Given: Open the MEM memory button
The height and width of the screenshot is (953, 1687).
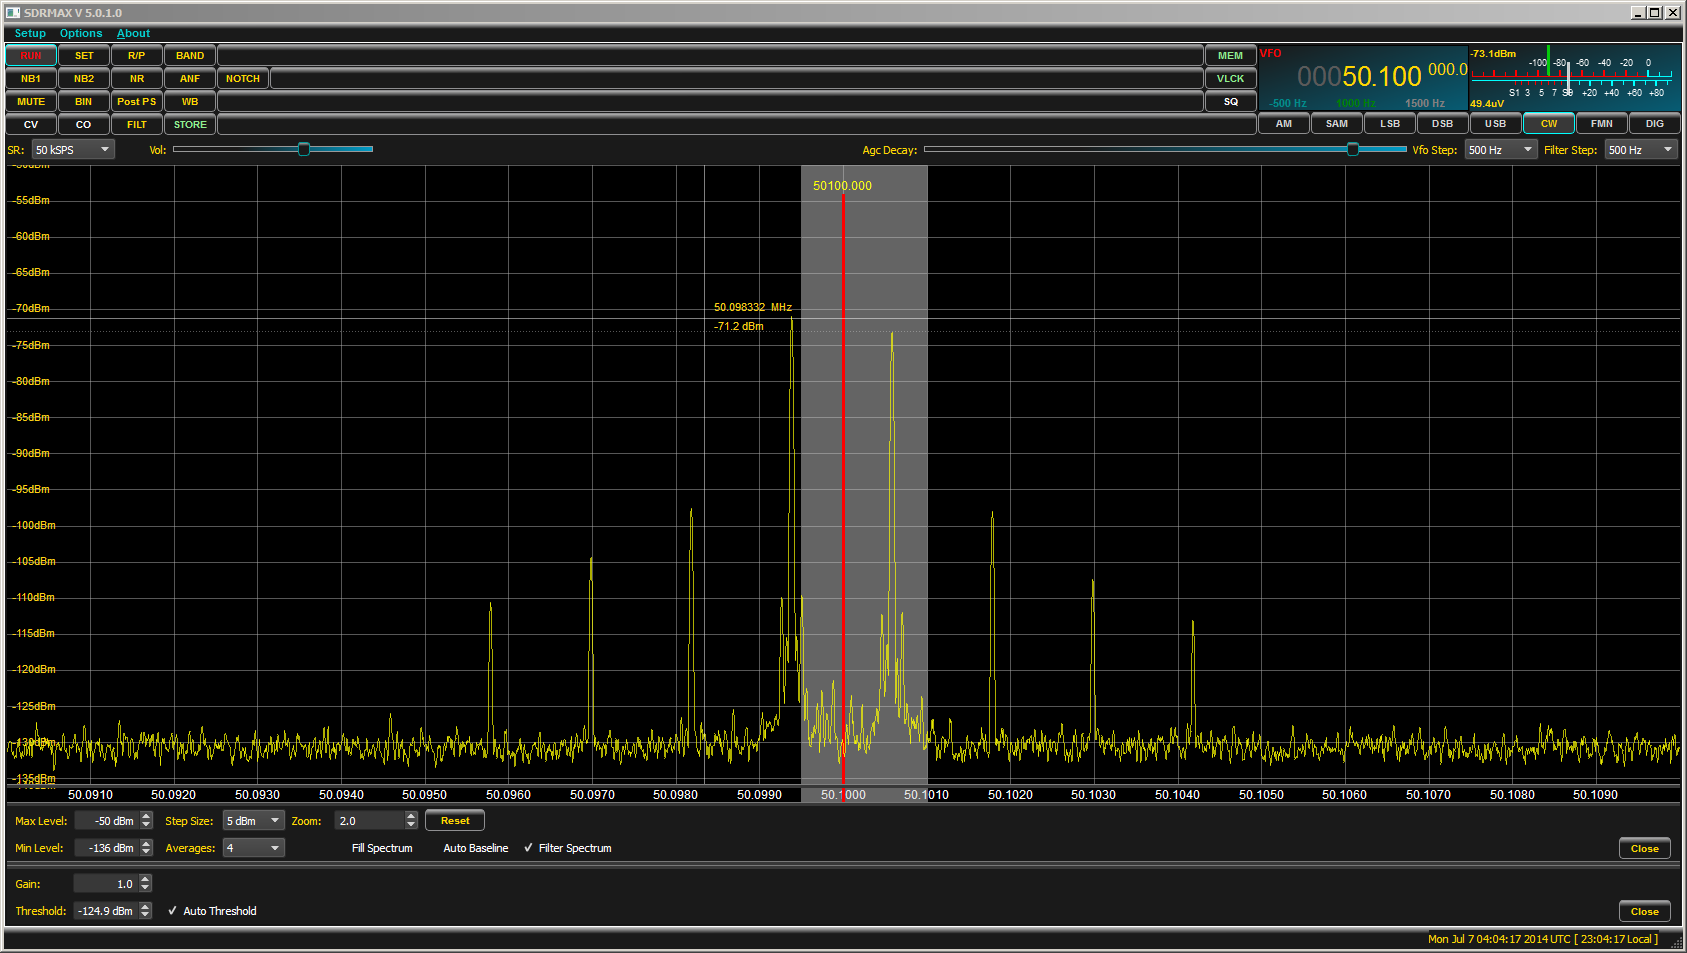Looking at the screenshot, I should 1230,56.
